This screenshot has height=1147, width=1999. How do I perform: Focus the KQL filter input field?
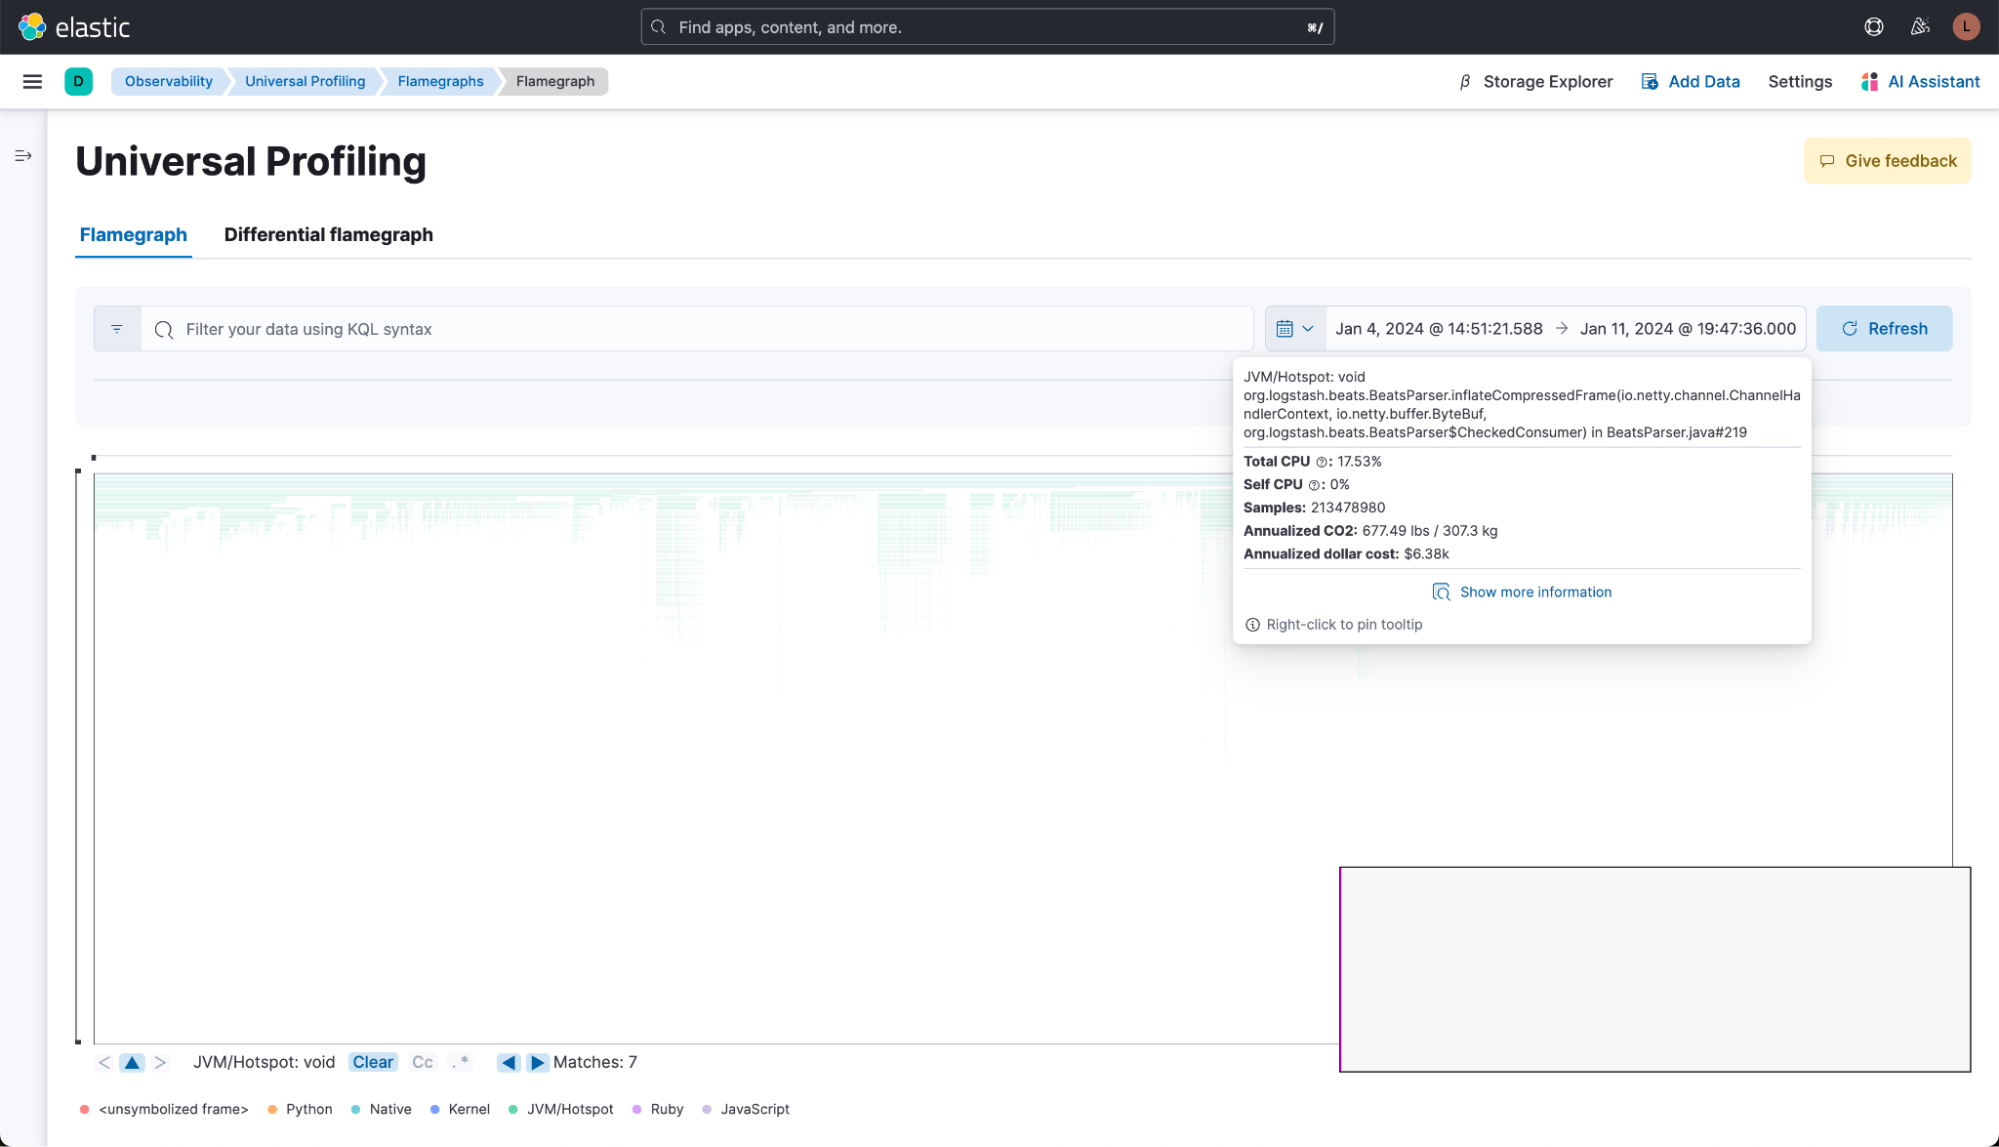pyautogui.click(x=700, y=329)
